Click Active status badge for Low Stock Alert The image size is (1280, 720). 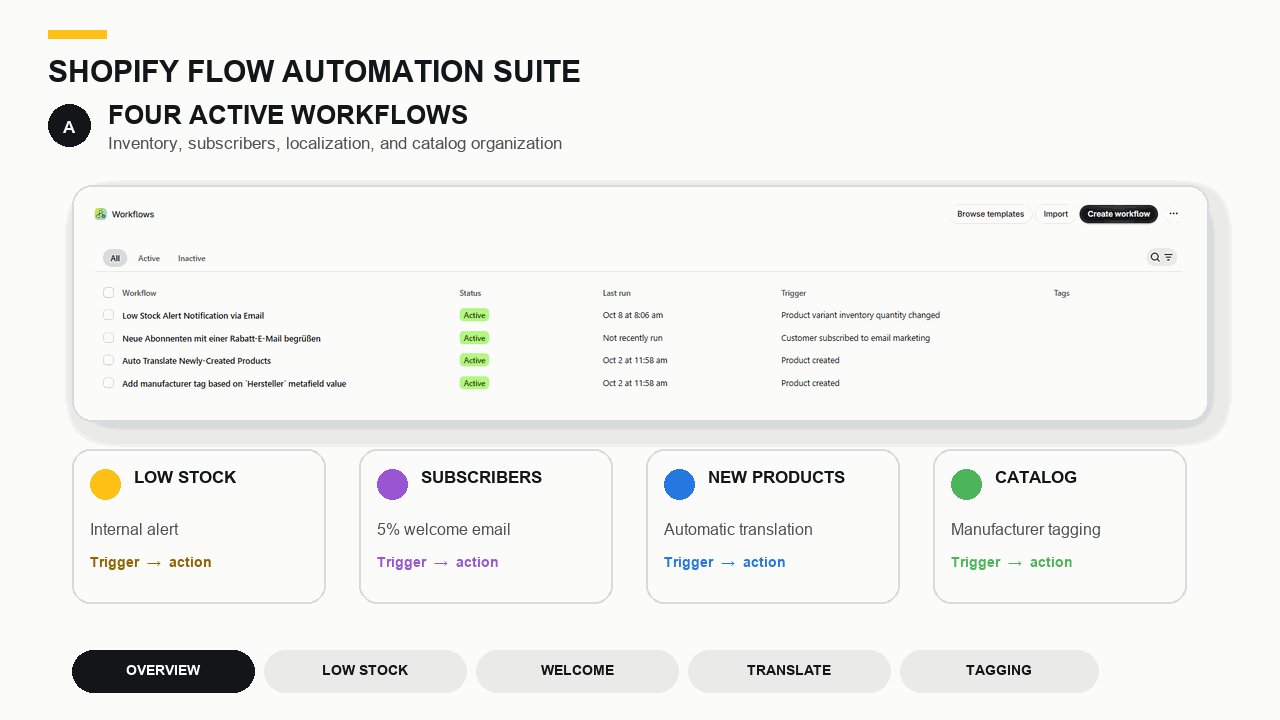click(x=474, y=315)
